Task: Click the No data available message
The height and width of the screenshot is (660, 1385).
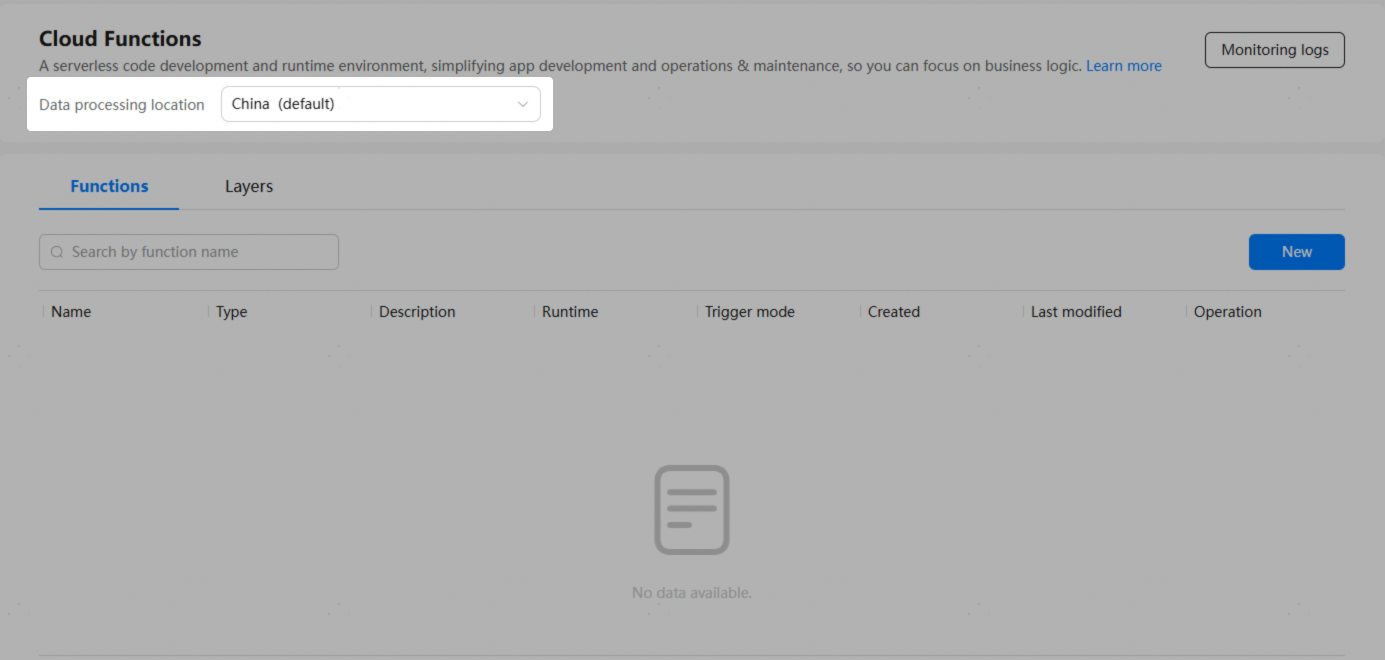Action: (692, 593)
